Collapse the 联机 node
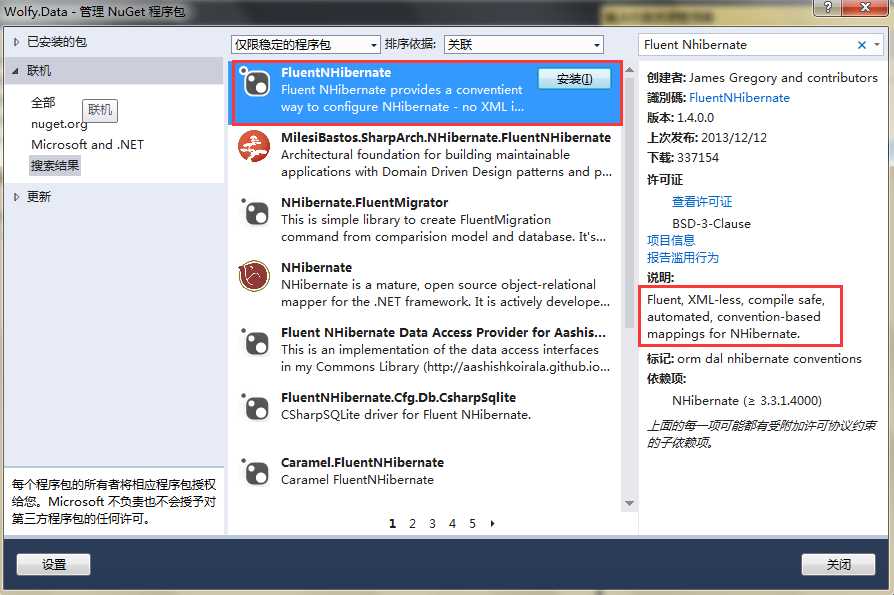 coord(15,71)
